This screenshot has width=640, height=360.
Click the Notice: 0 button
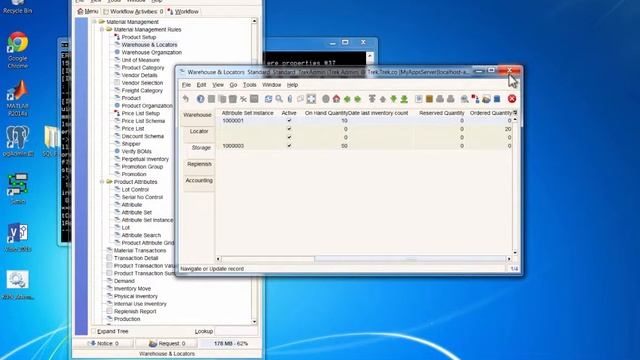click(x=104, y=343)
